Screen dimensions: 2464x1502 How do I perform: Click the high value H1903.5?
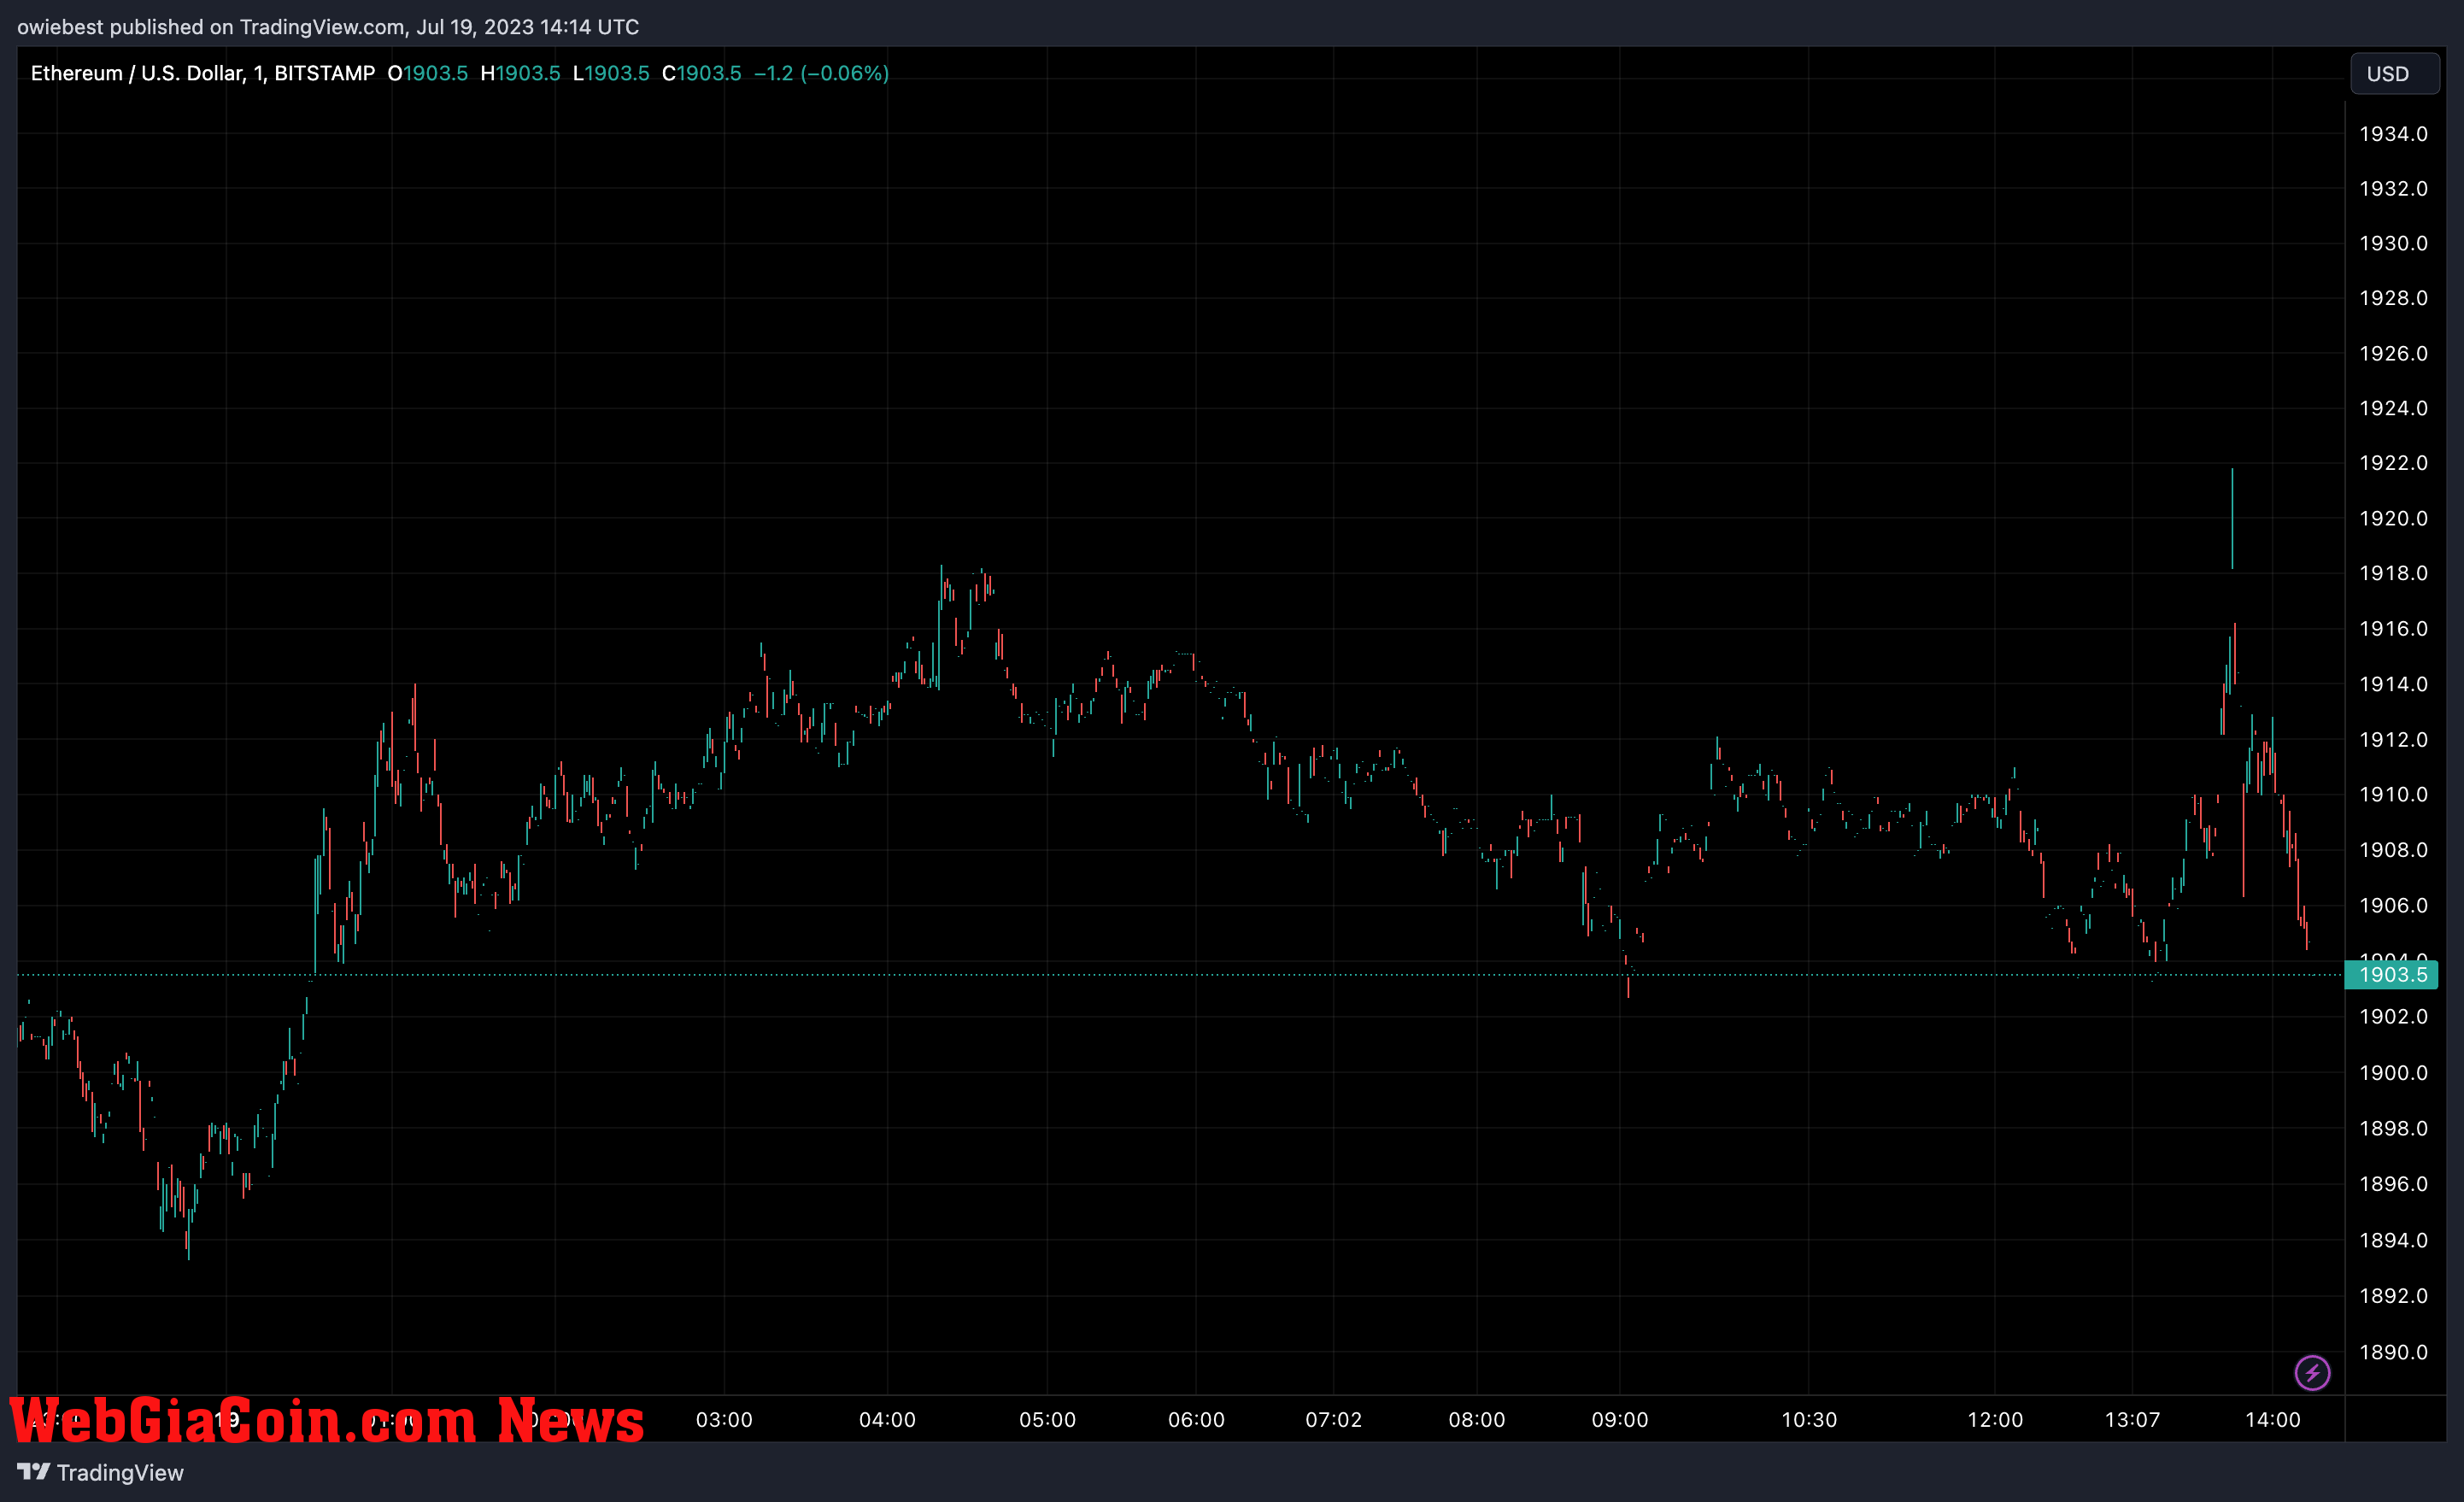520,73
